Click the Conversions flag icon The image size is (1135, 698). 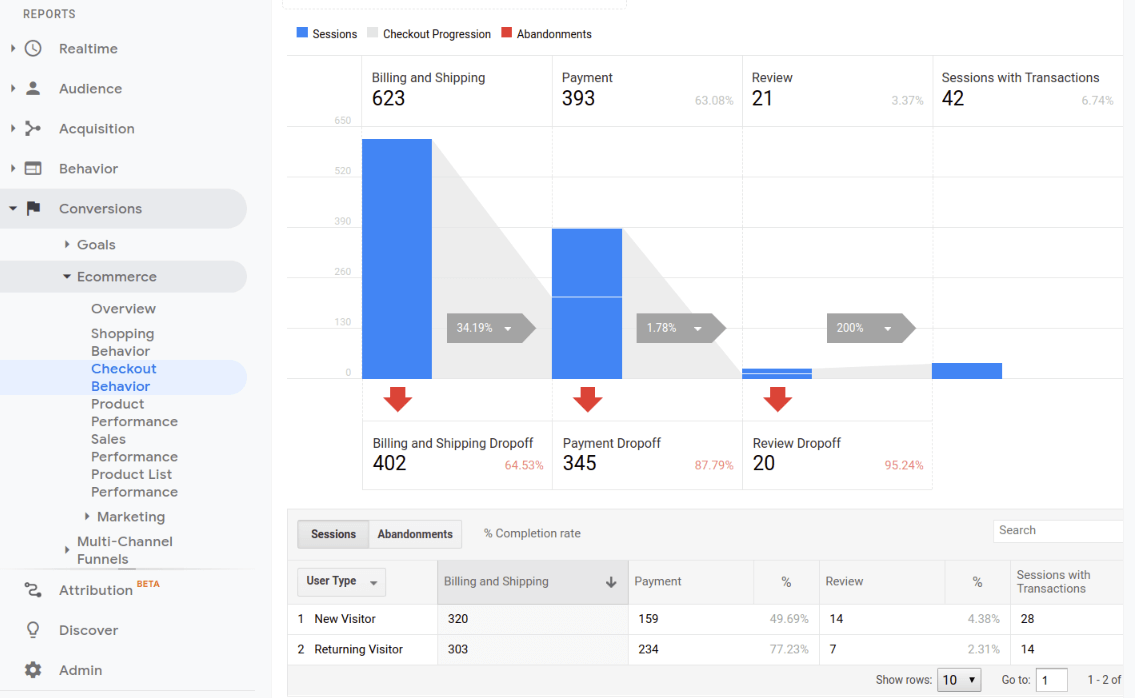click(x=33, y=209)
